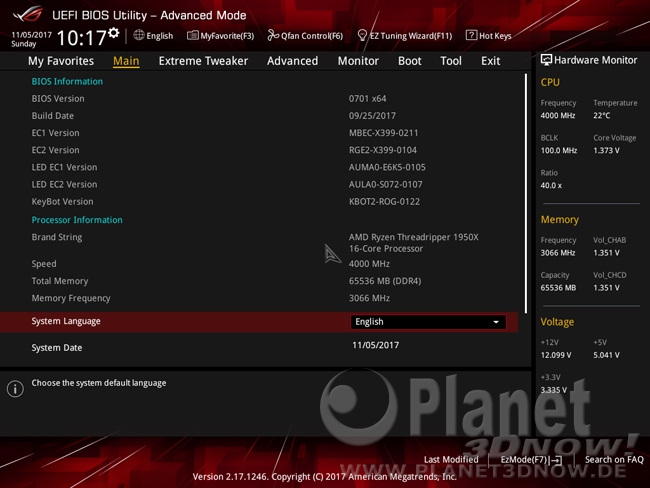The image size is (650, 488).
Task: Click LED EC2 value AULA0-S072-0107
Action: tap(386, 184)
